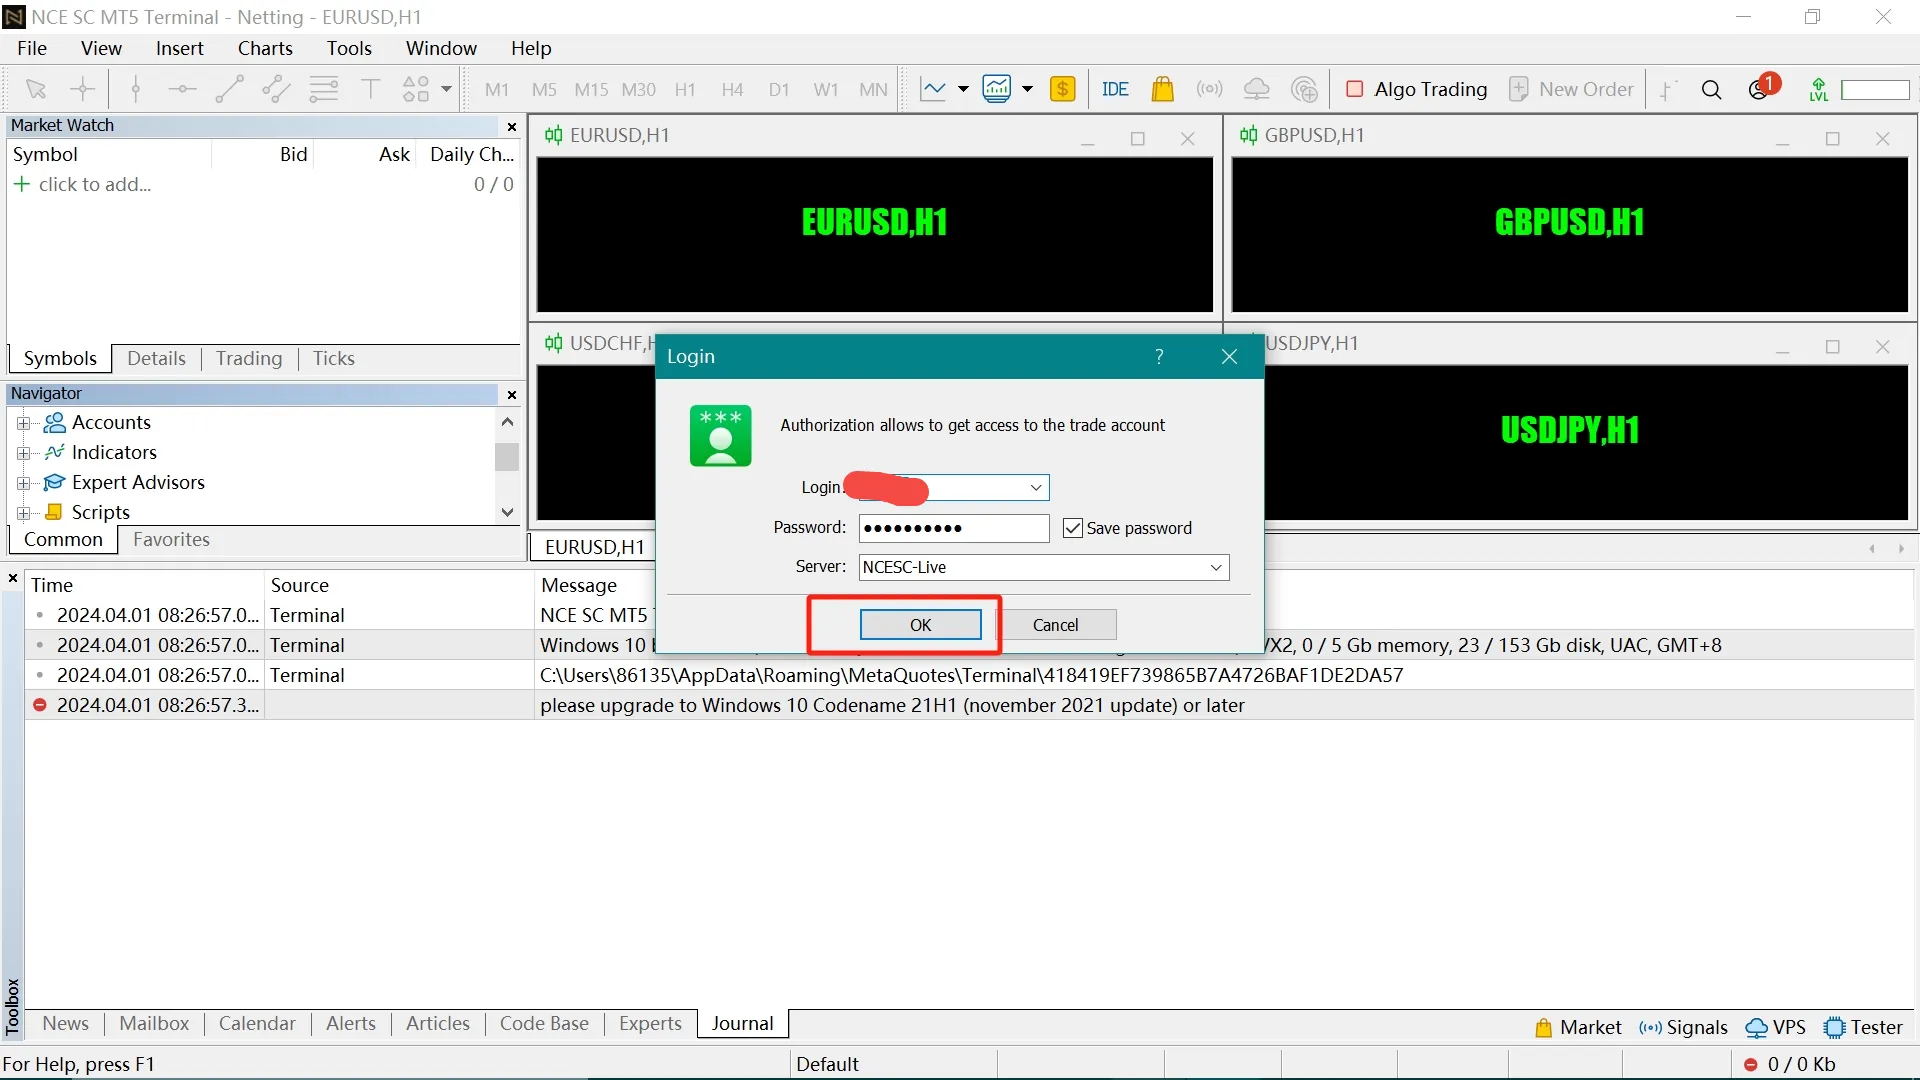The image size is (1920, 1080).
Task: Click Navigator scrollbar up arrow
Action: 507,422
